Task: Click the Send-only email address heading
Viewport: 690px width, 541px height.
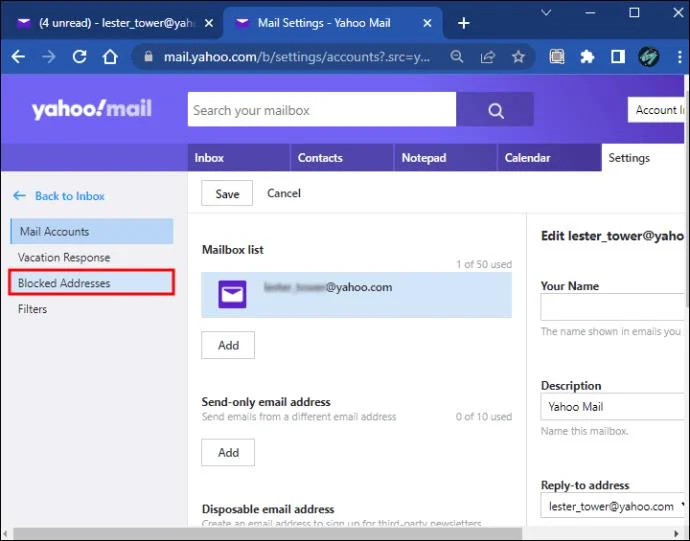Action: [x=266, y=401]
